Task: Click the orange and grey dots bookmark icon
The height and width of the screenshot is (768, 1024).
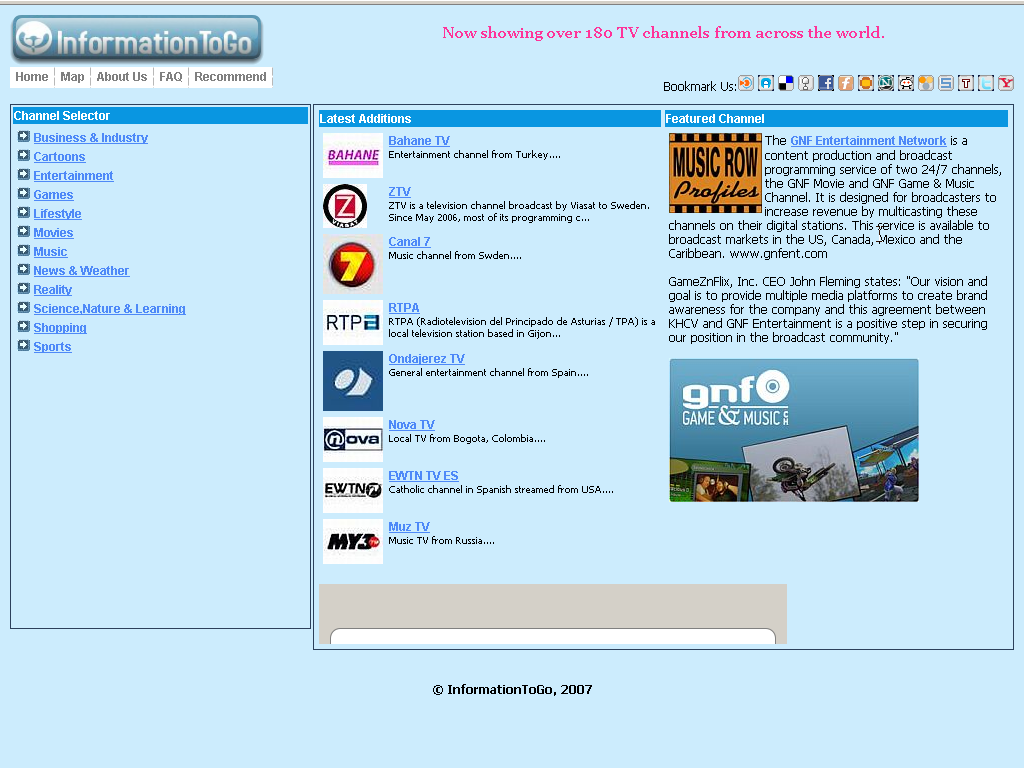Action: coord(925,83)
